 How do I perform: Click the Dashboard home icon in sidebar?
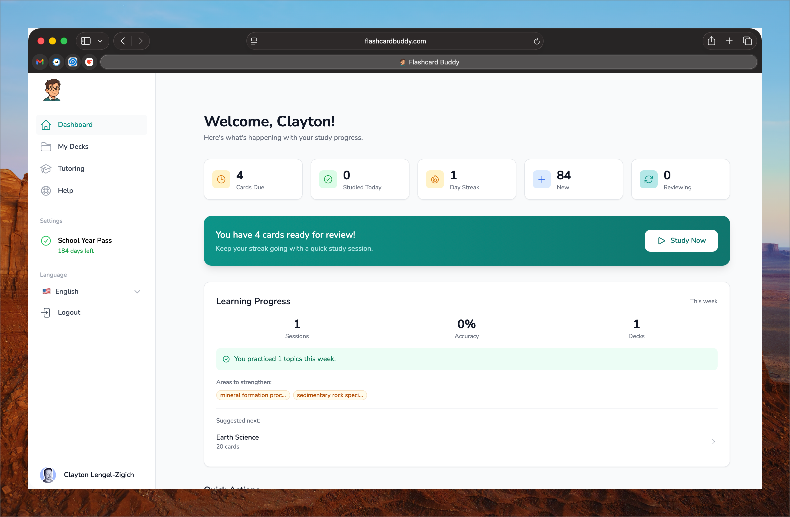pyautogui.click(x=46, y=125)
